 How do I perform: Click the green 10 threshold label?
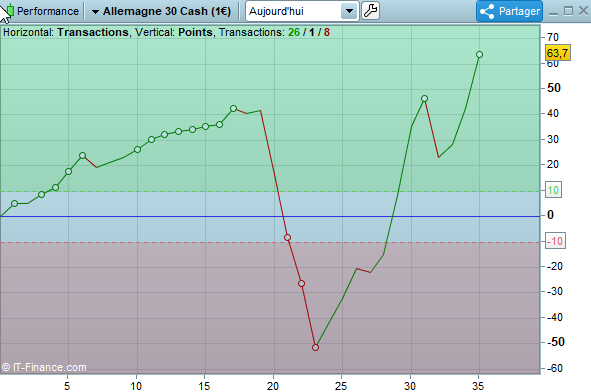click(553, 190)
